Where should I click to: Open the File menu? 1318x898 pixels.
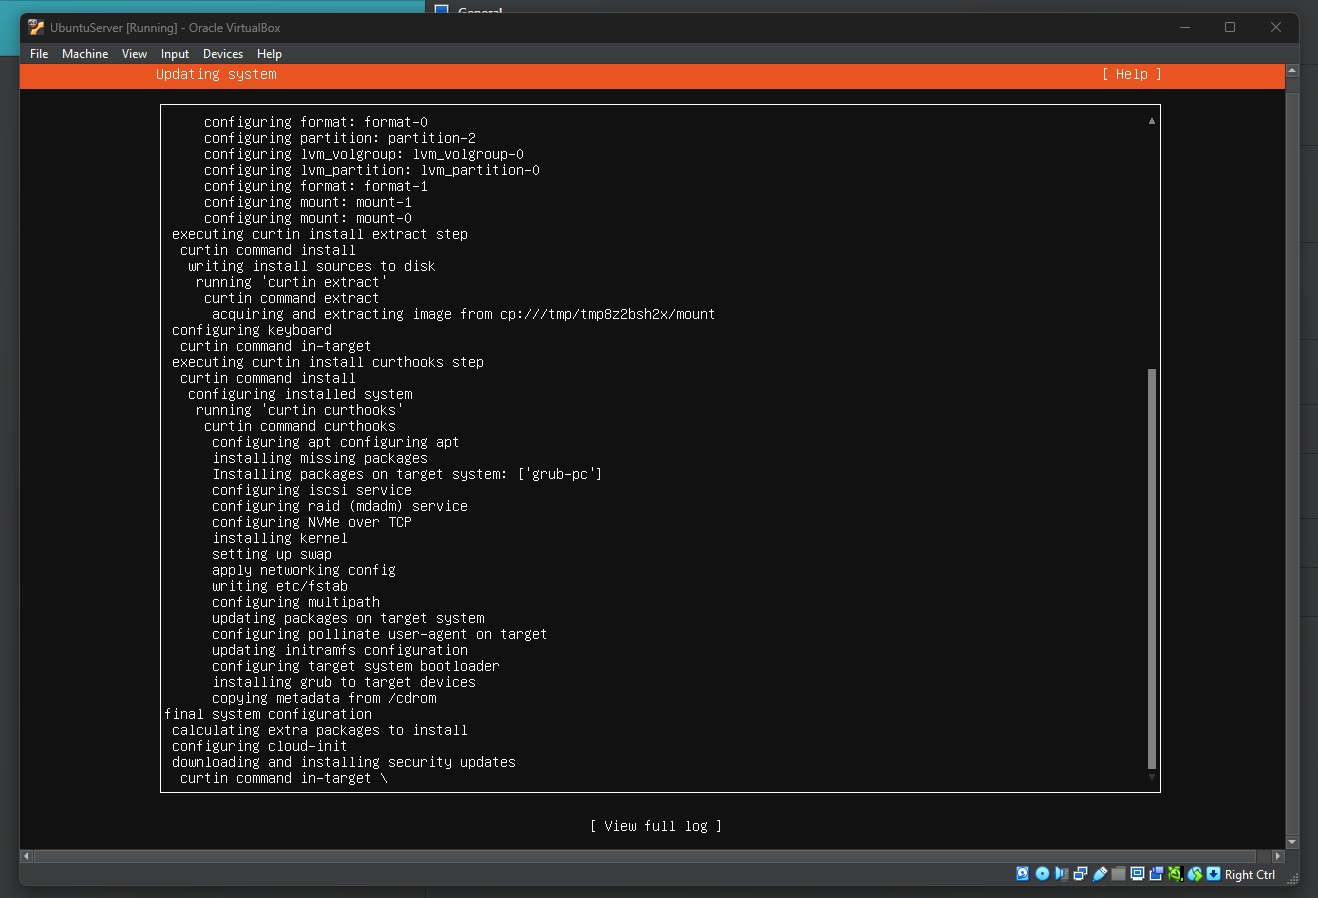38,53
